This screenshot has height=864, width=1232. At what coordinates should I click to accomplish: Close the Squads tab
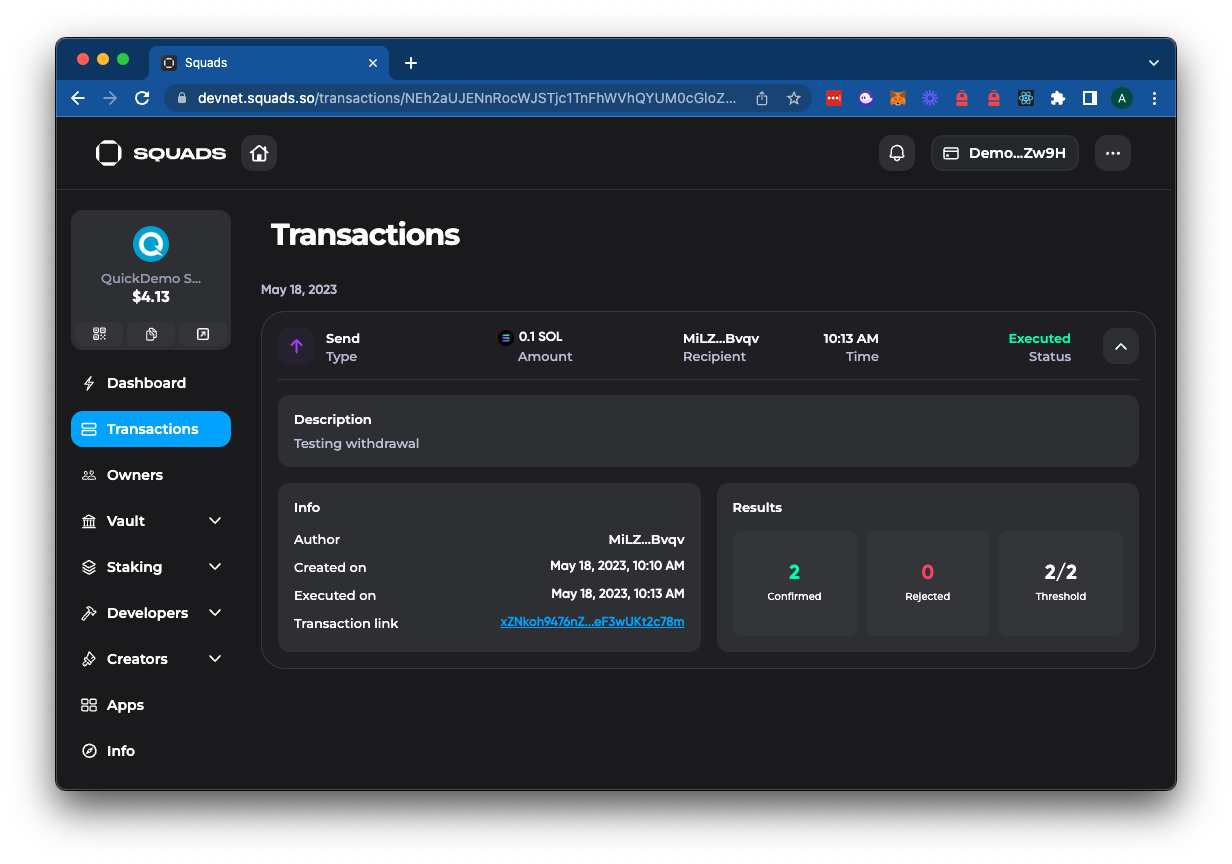tap(373, 63)
